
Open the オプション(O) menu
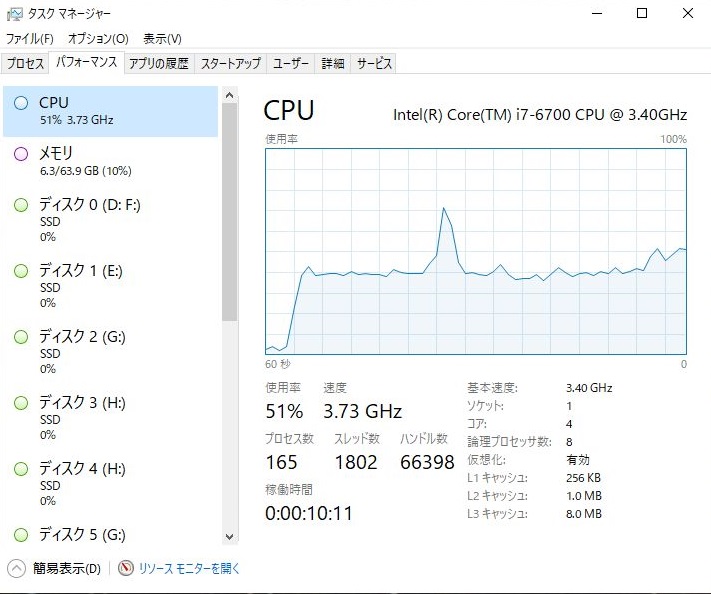click(98, 39)
